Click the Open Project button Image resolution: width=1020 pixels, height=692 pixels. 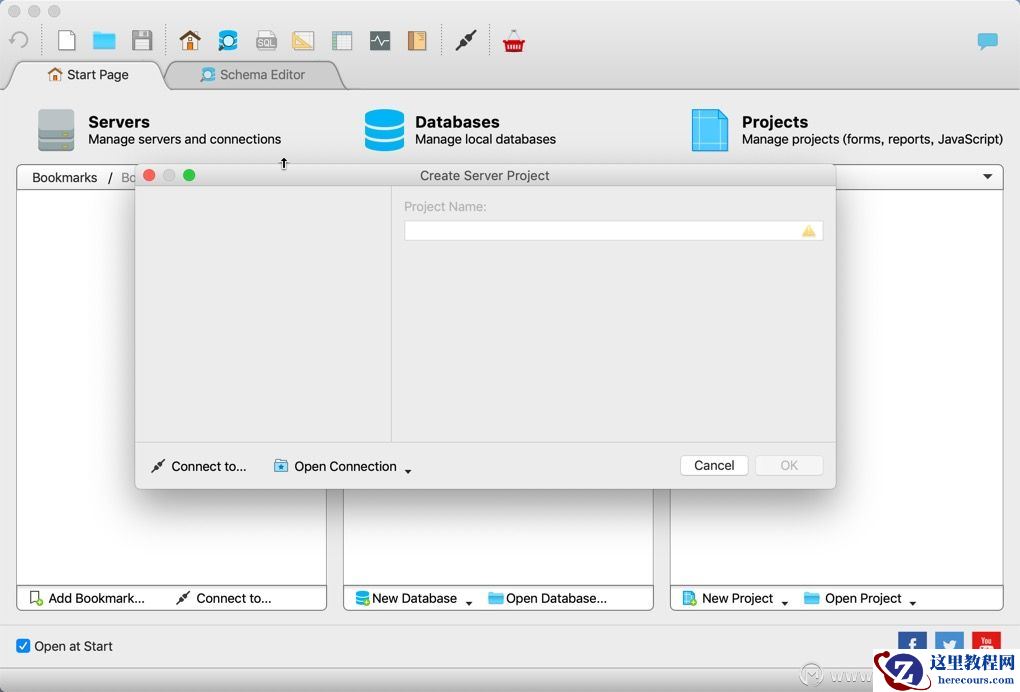pos(853,598)
